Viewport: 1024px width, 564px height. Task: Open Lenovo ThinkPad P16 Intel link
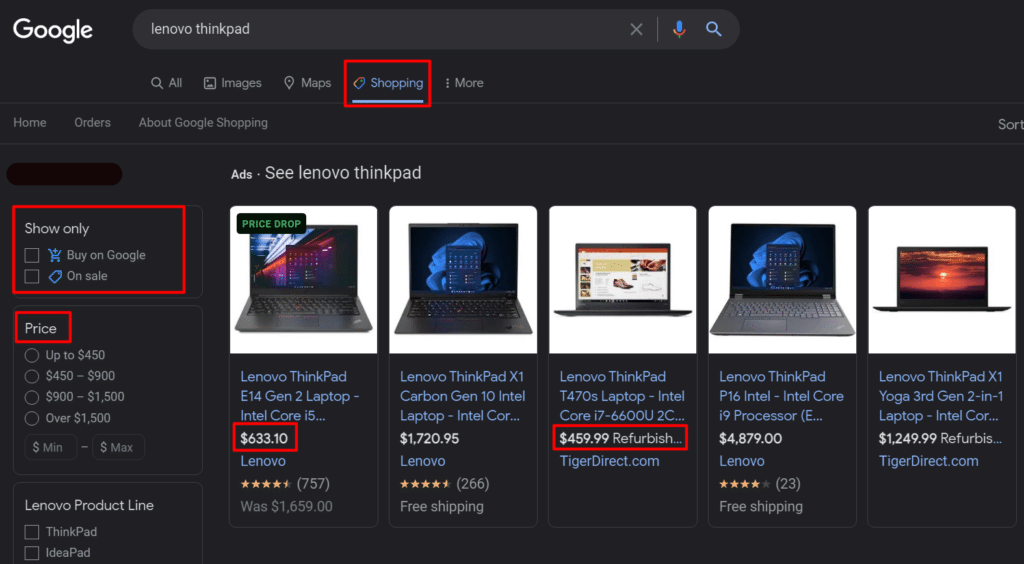(x=781, y=396)
